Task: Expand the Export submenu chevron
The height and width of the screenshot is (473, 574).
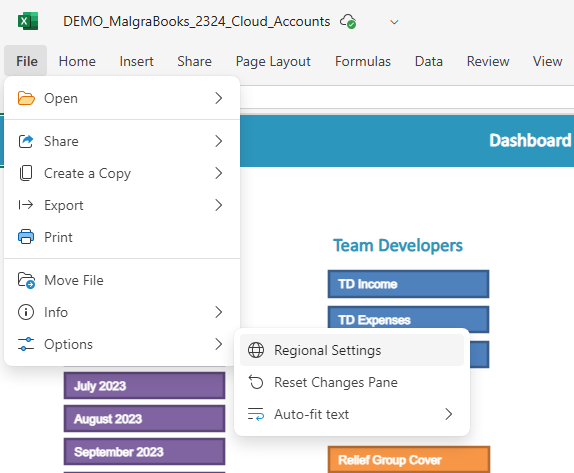Action: tap(219, 205)
